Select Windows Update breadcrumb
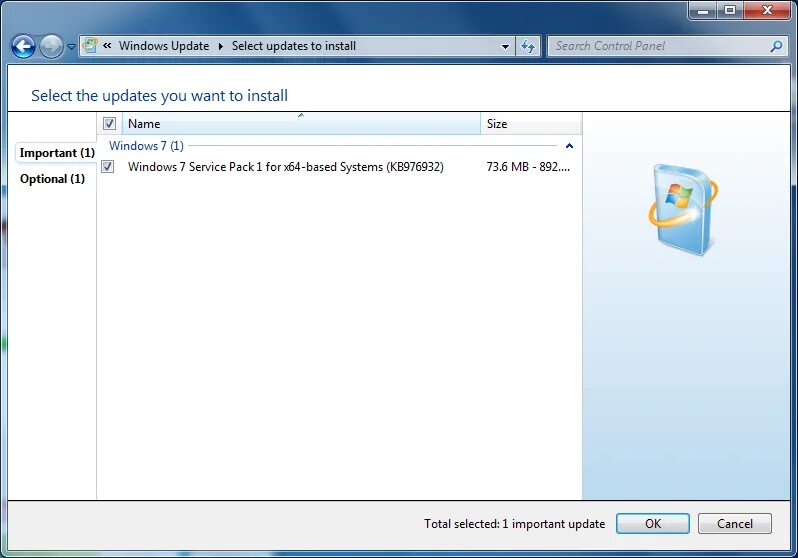The image size is (798, 558). pos(164,46)
